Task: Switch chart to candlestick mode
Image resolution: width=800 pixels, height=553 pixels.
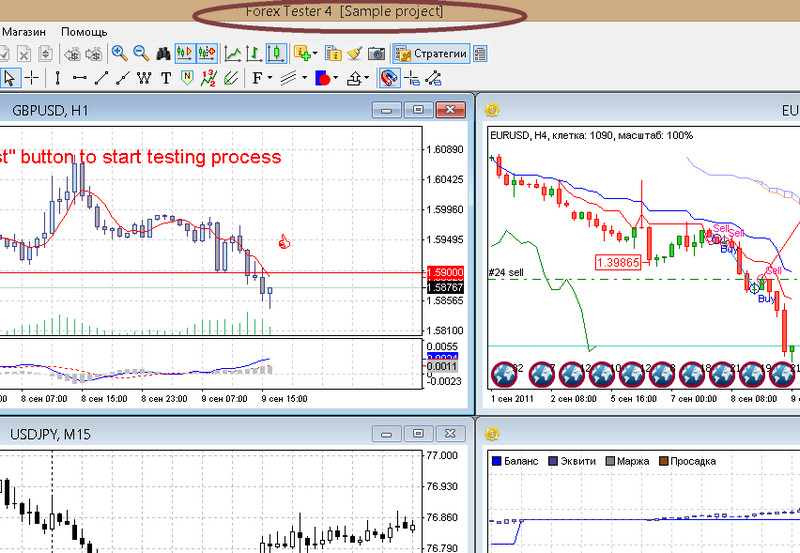Action: [276, 53]
